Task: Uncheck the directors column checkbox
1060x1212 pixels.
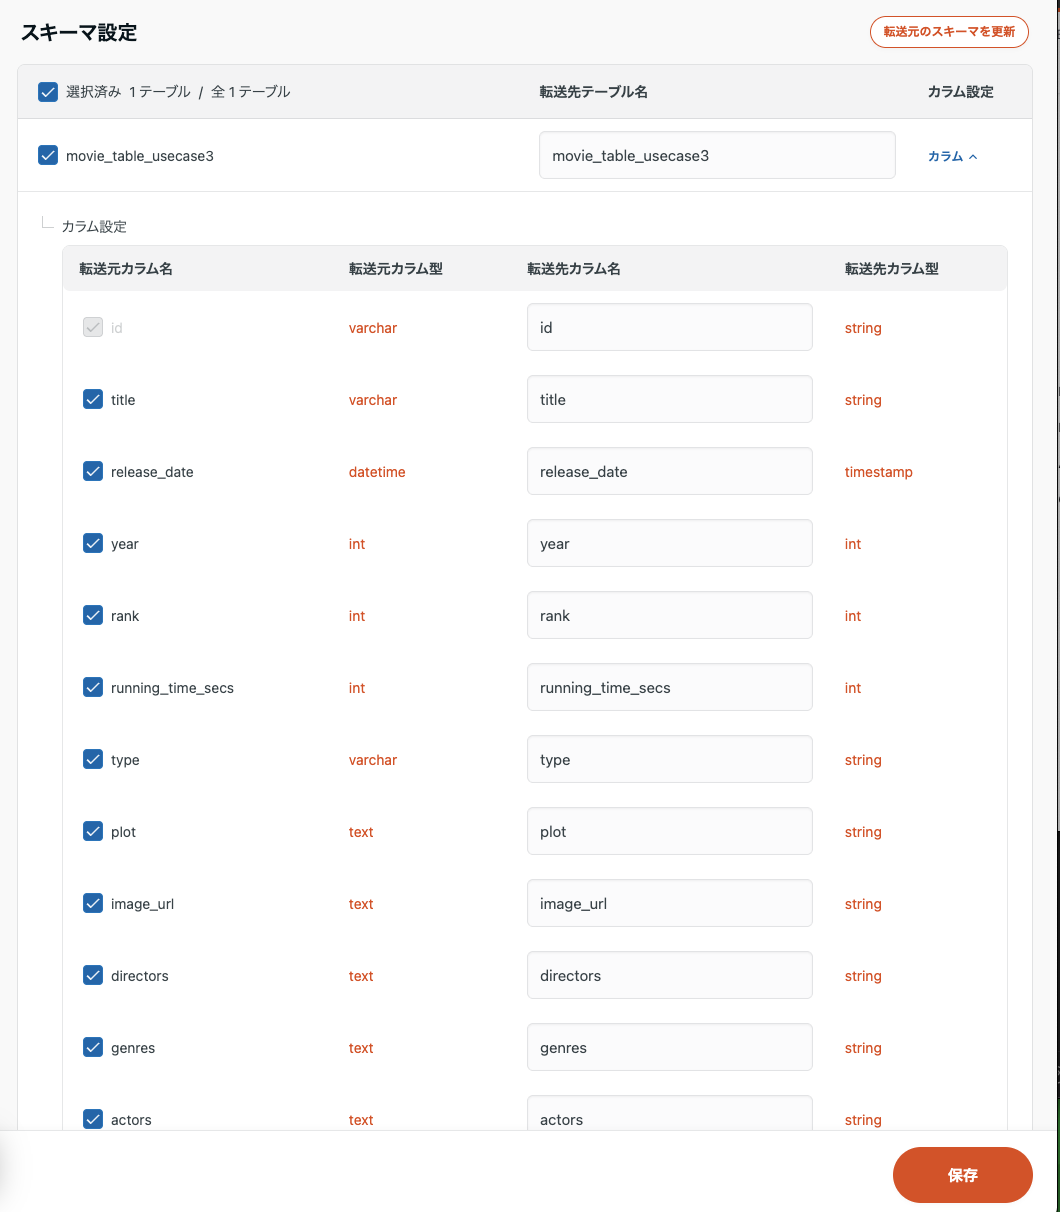Action: point(93,975)
